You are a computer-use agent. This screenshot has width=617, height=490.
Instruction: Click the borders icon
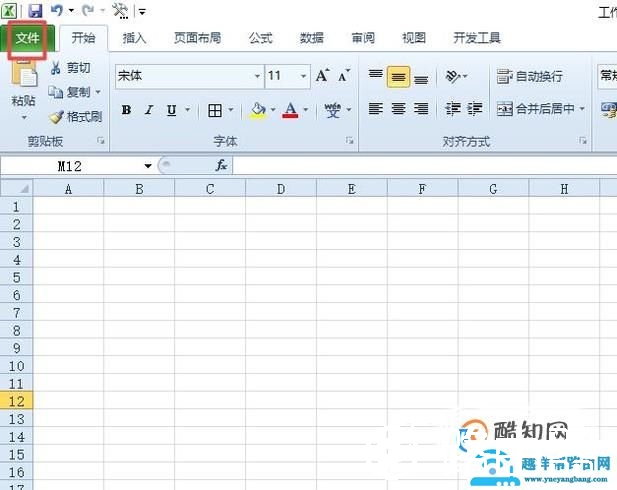[x=215, y=111]
